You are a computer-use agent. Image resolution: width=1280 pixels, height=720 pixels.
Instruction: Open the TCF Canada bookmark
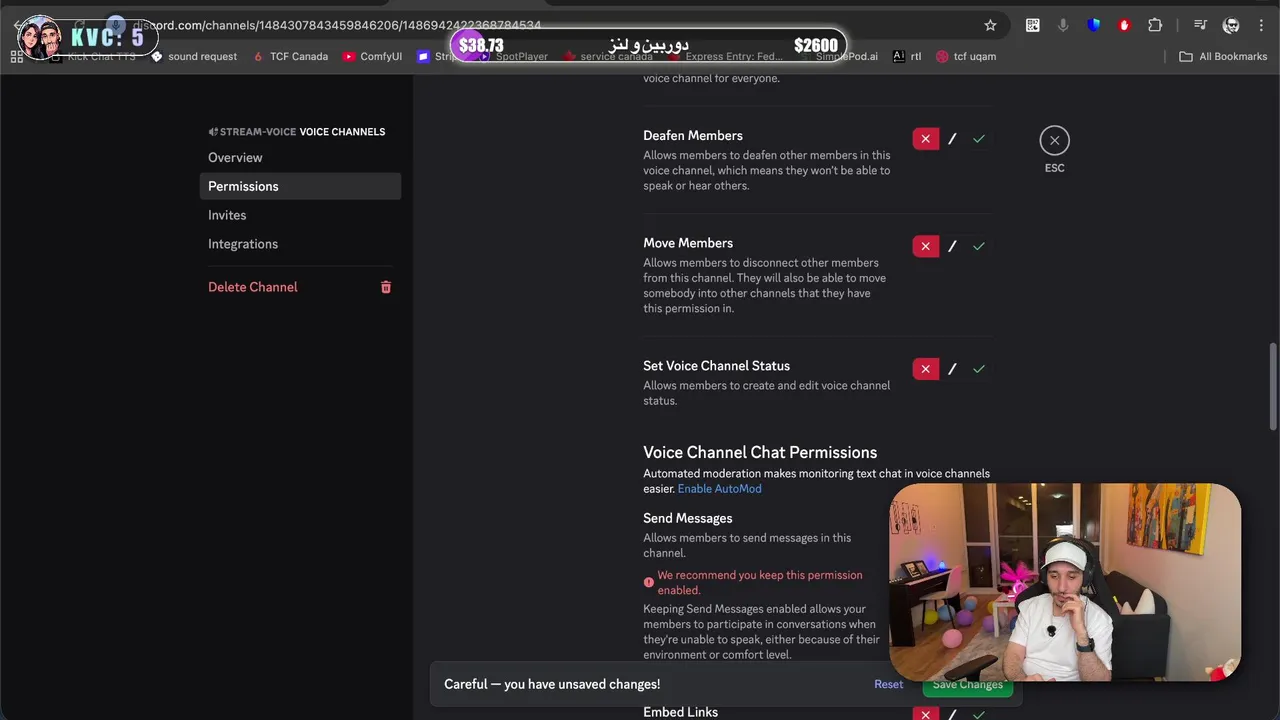pos(290,57)
